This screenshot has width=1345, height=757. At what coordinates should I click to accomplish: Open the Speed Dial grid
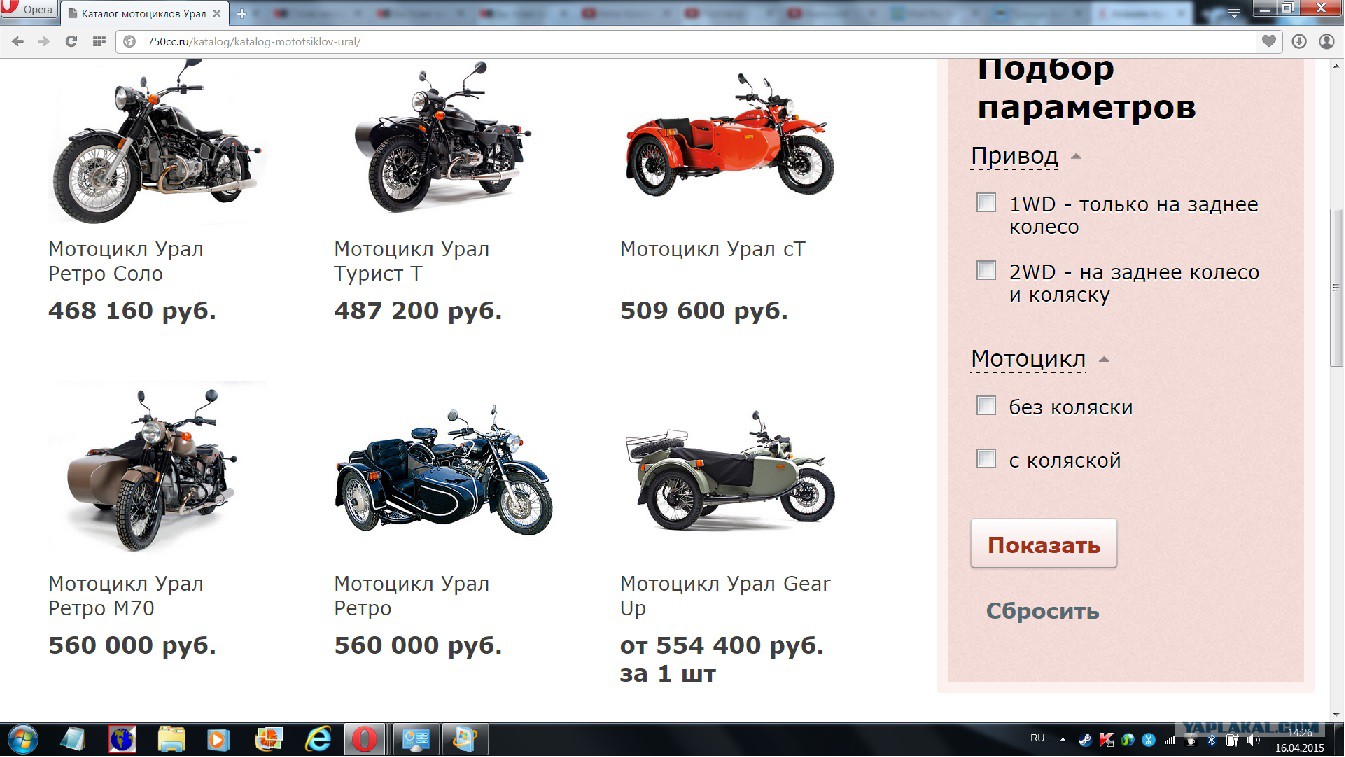[98, 41]
